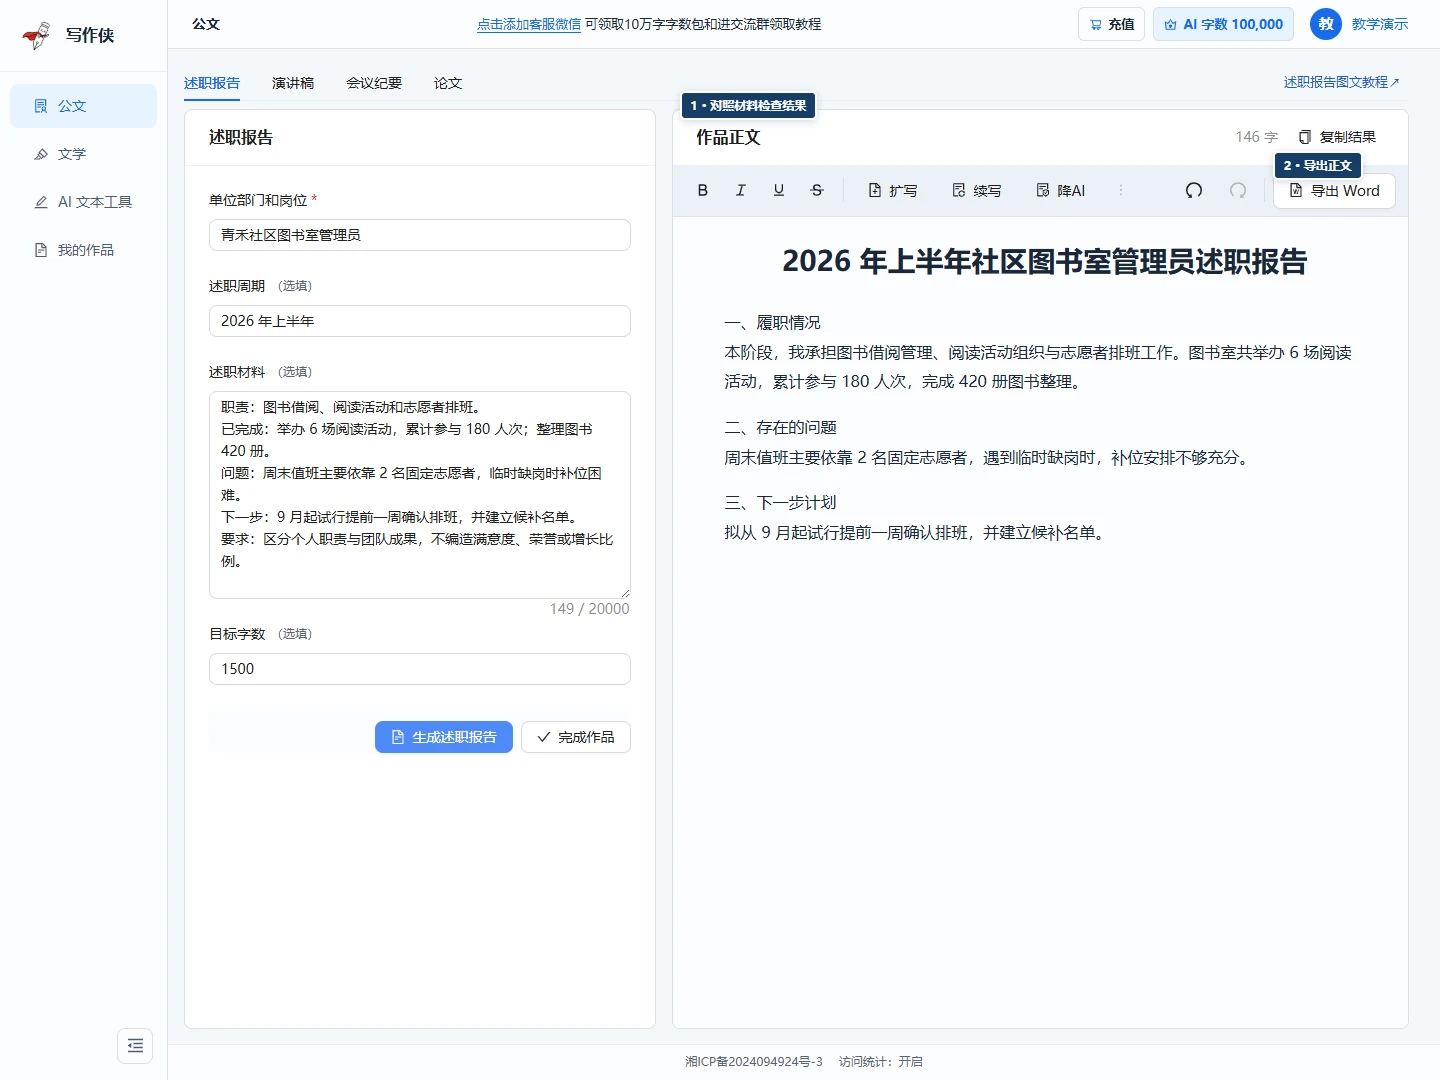This screenshot has width=1440, height=1080.
Task: Open the 点击添加客服微信 link
Action: pyautogui.click(x=529, y=24)
